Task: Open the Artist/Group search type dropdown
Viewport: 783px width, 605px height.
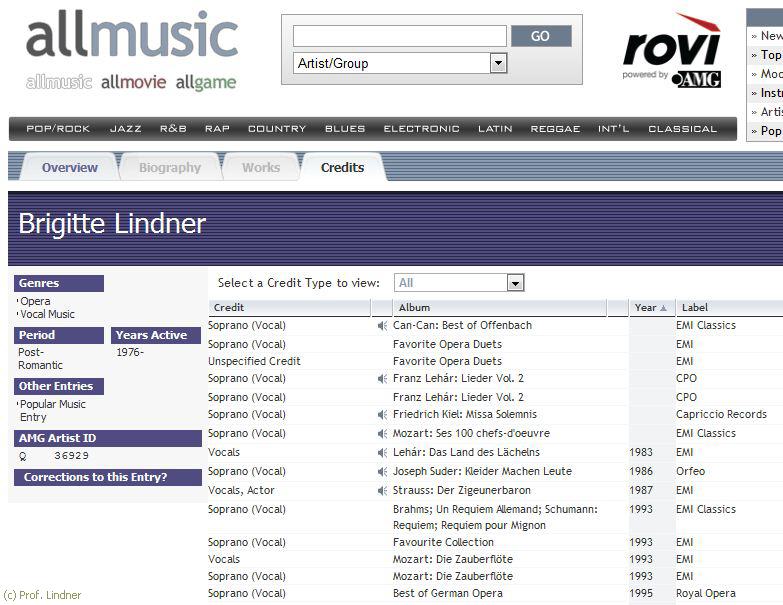Action: 498,63
